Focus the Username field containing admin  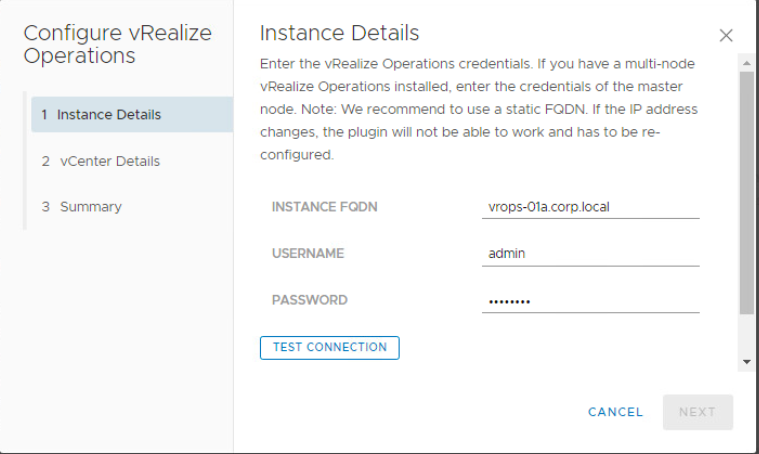click(x=589, y=254)
